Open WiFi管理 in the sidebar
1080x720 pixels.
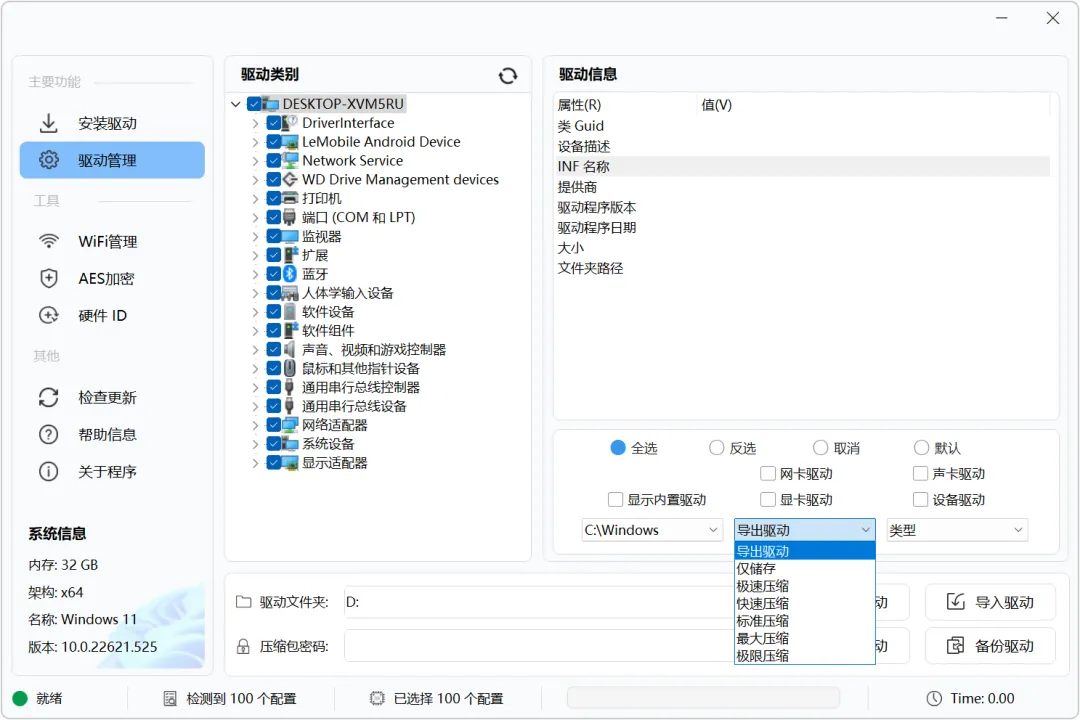(112, 241)
